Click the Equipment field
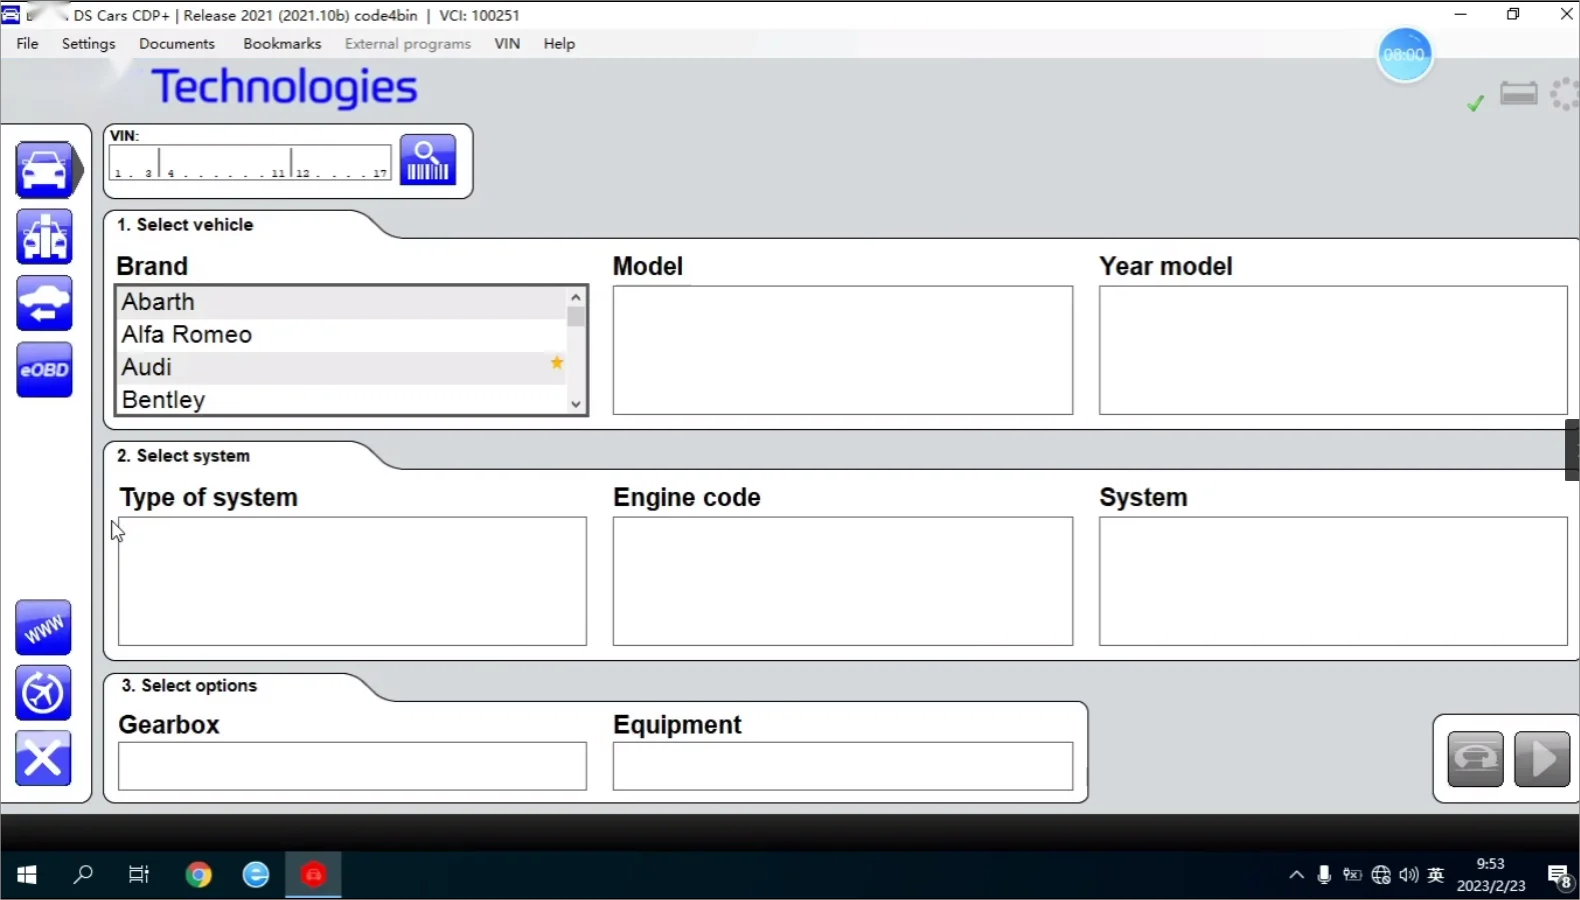This screenshot has width=1580, height=900. (x=843, y=766)
